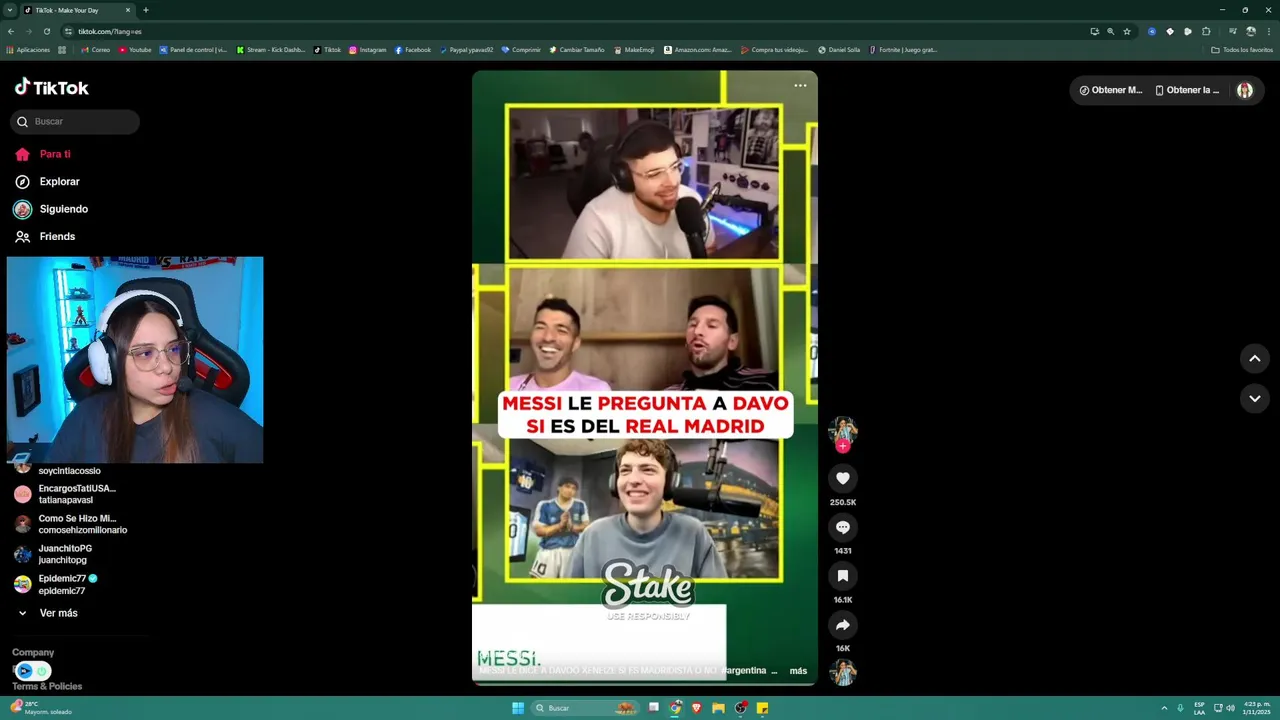Expand the video caption with 'más'
This screenshot has height=720, width=1280.
(798, 671)
